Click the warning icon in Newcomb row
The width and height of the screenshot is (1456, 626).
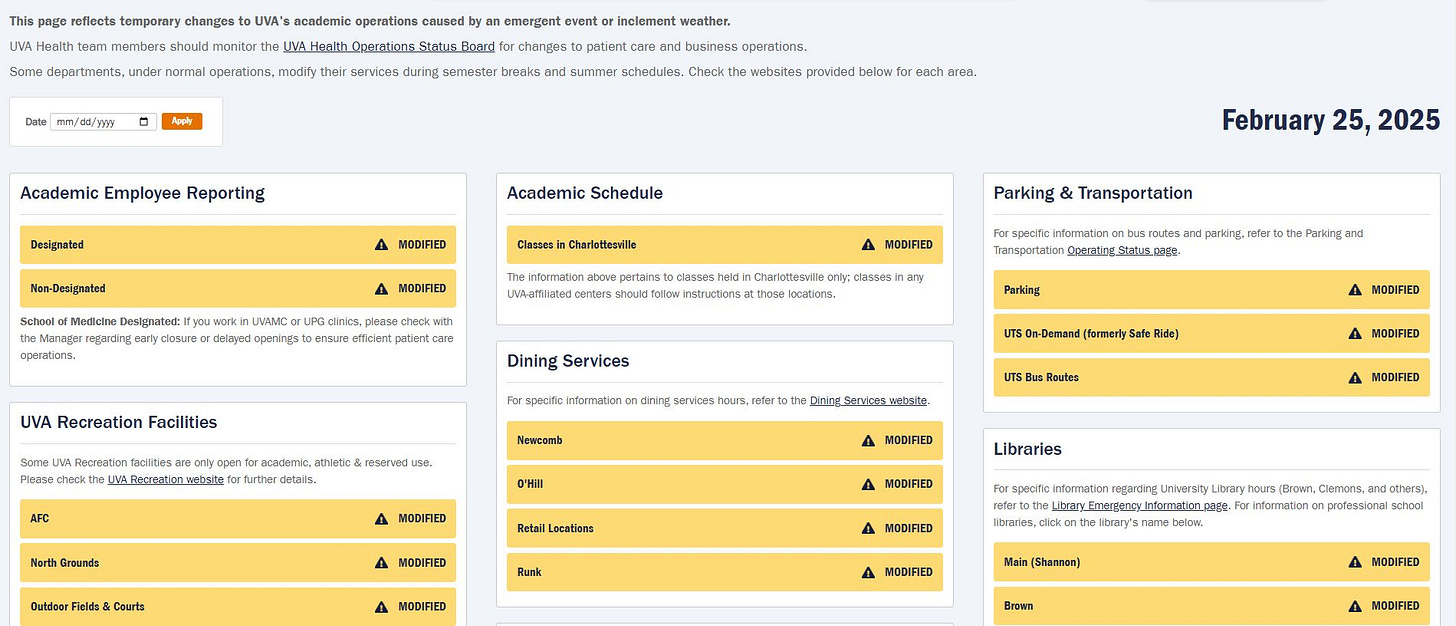click(x=868, y=440)
